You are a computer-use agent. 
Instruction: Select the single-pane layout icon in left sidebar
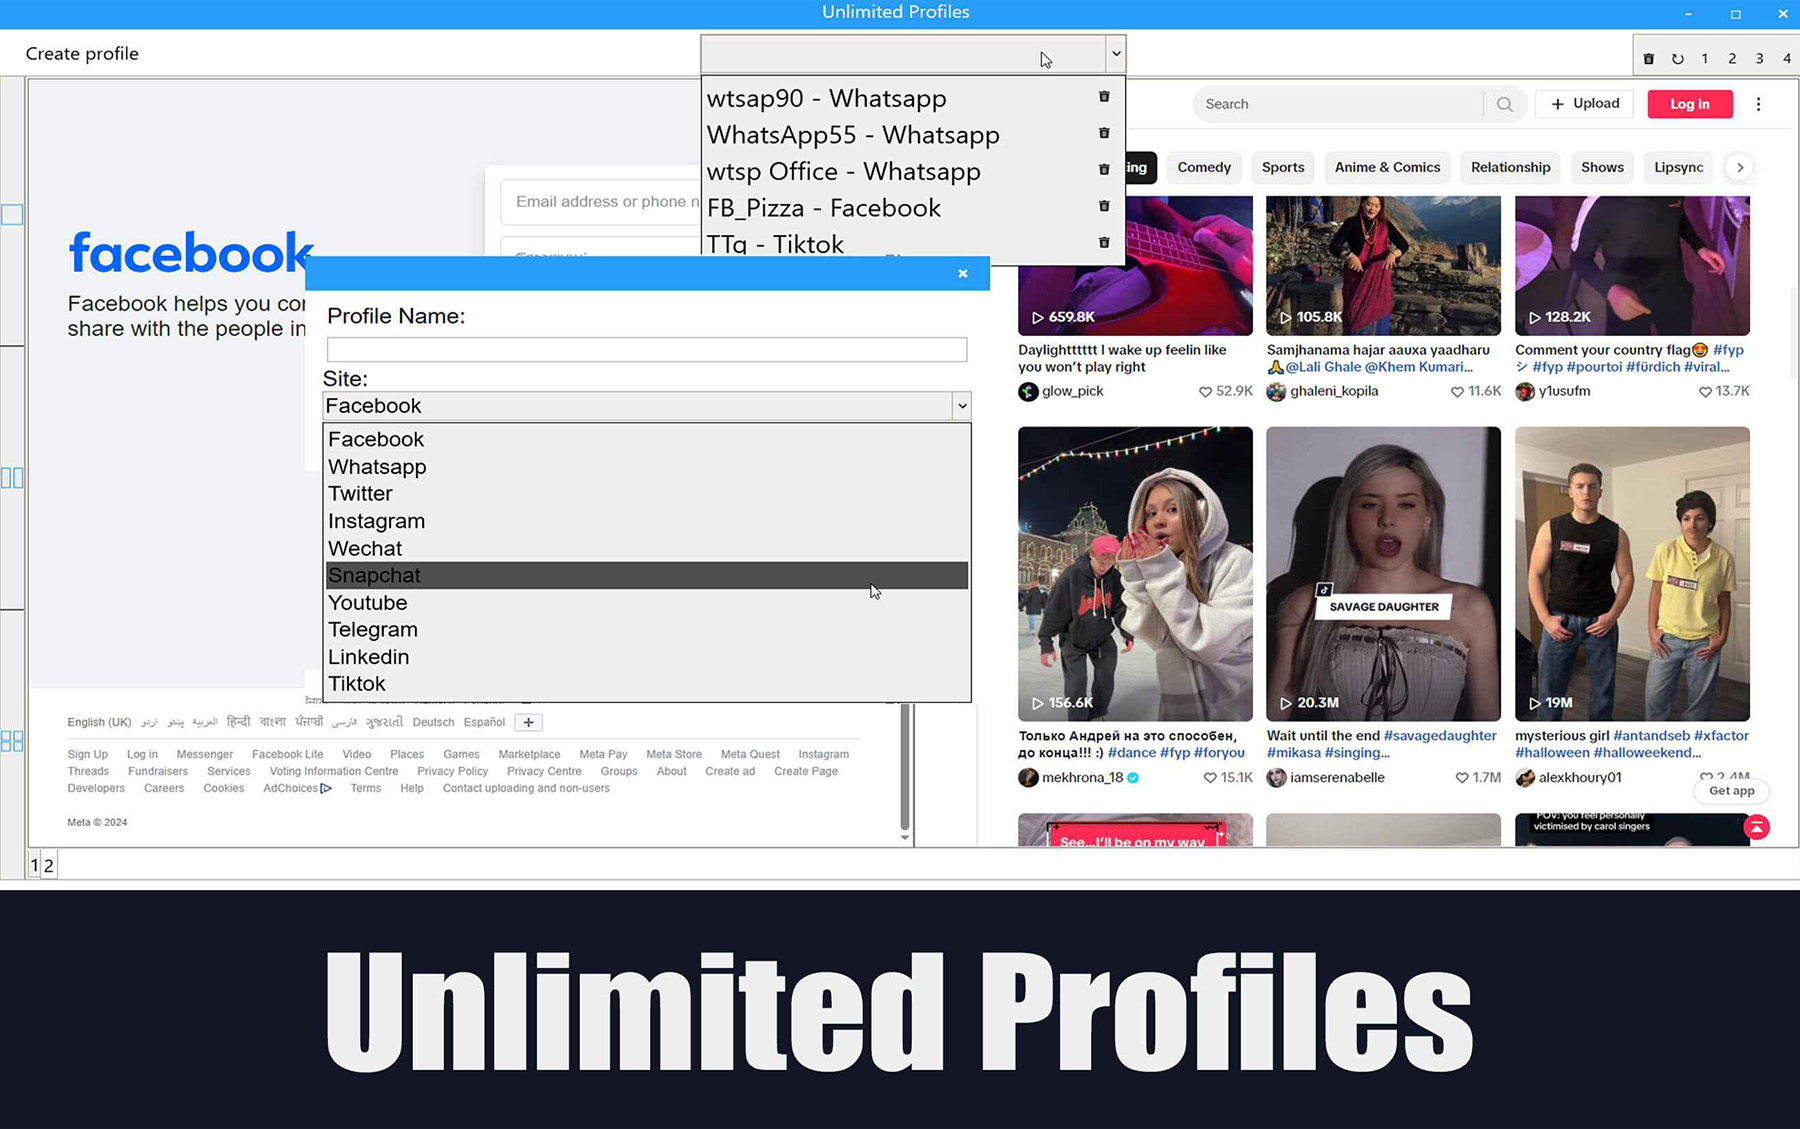tap(13, 213)
